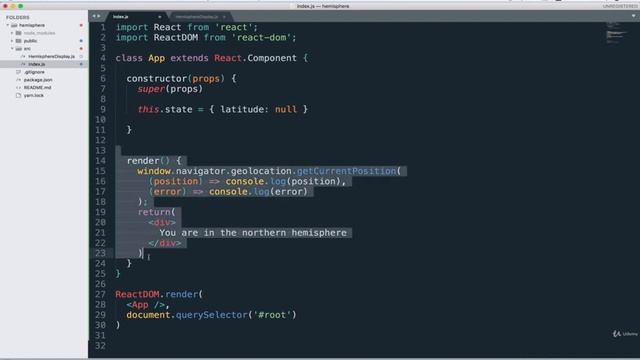This screenshot has width=640, height=360.
Task: Click the src folder icon
Action: pyautogui.click(x=18, y=49)
